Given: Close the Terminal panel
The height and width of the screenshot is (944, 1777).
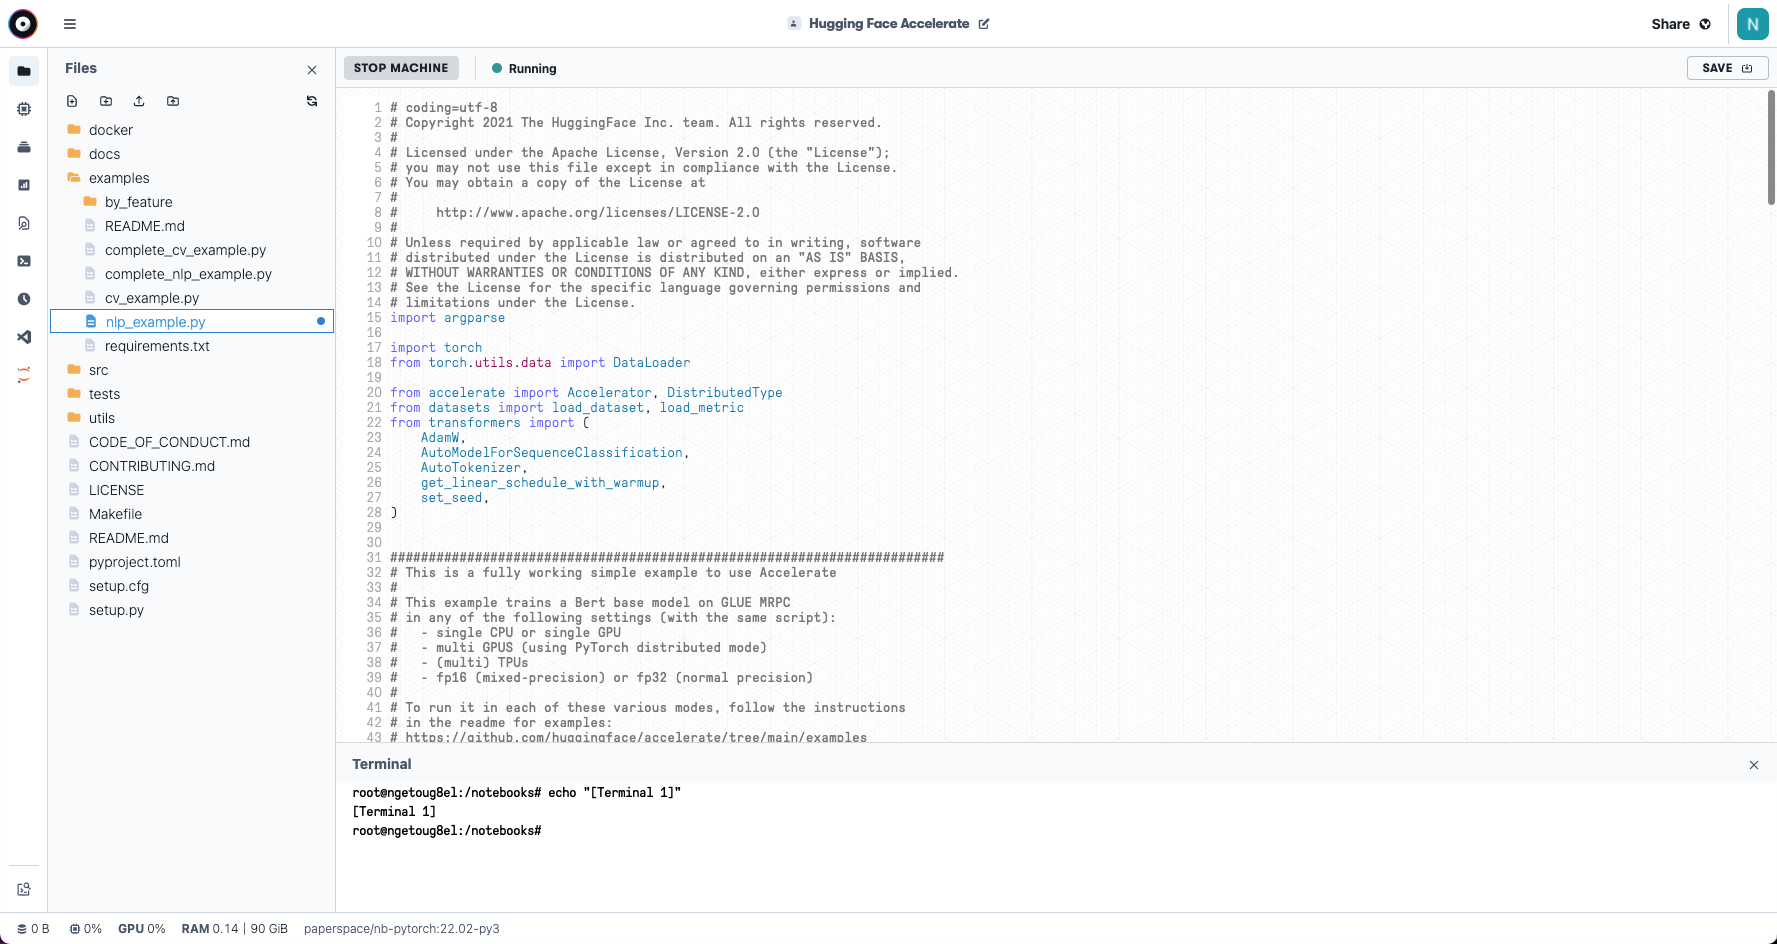Looking at the screenshot, I should [x=1753, y=765].
